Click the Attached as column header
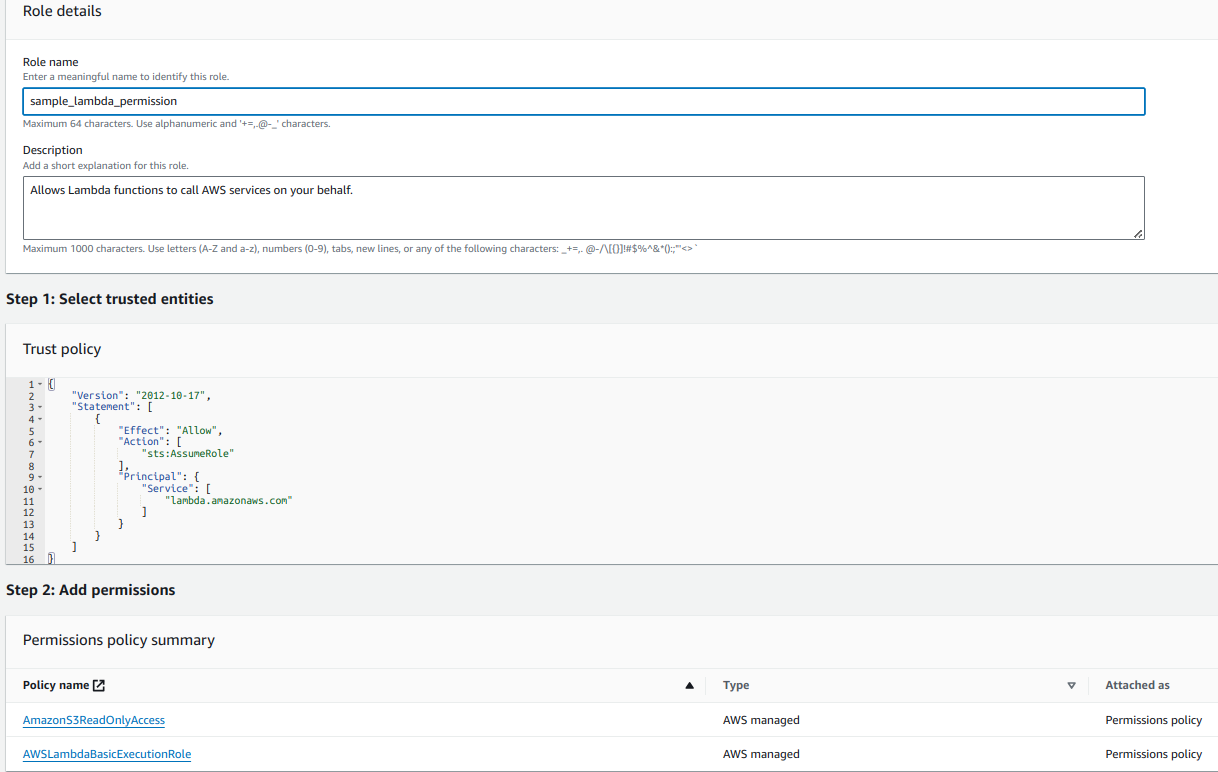This screenshot has height=772, width=1218. pos(1137,685)
